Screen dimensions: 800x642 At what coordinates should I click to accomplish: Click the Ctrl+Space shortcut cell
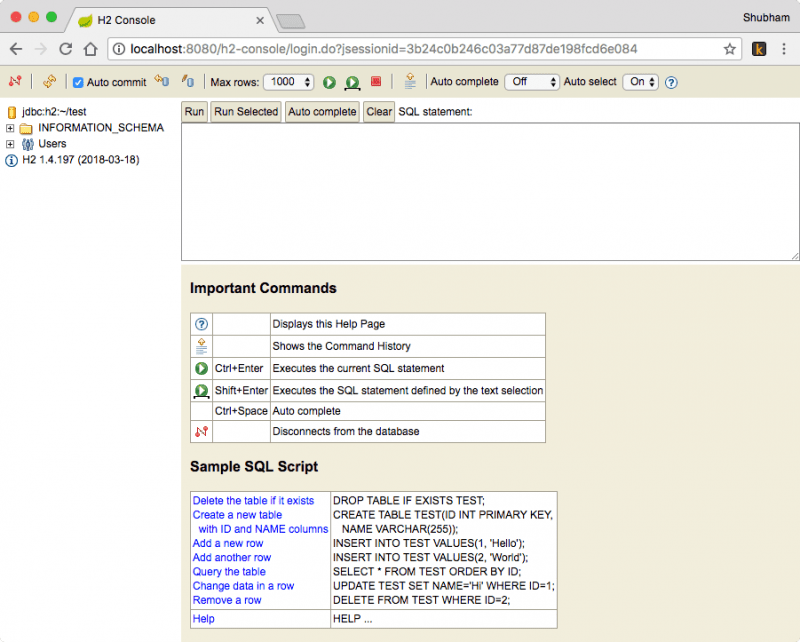[241, 411]
